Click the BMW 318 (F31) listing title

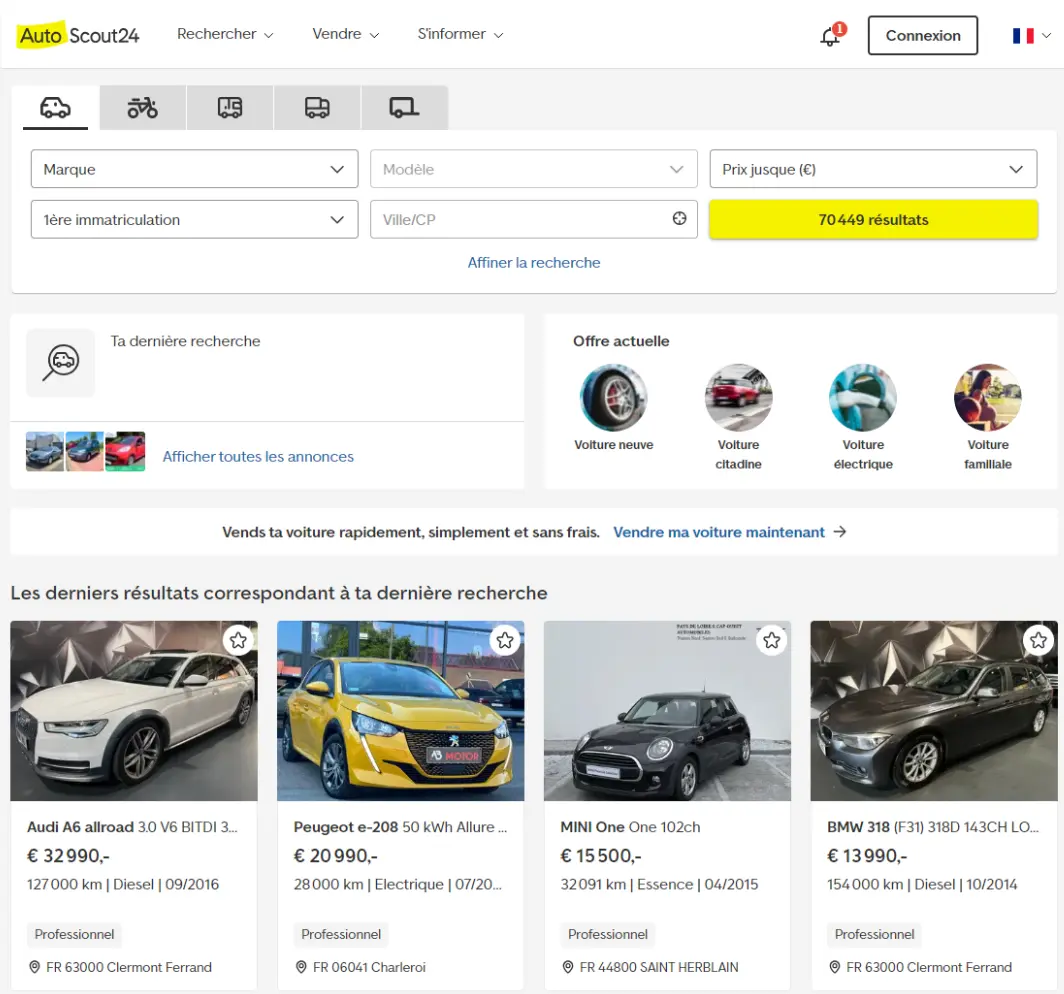(933, 827)
